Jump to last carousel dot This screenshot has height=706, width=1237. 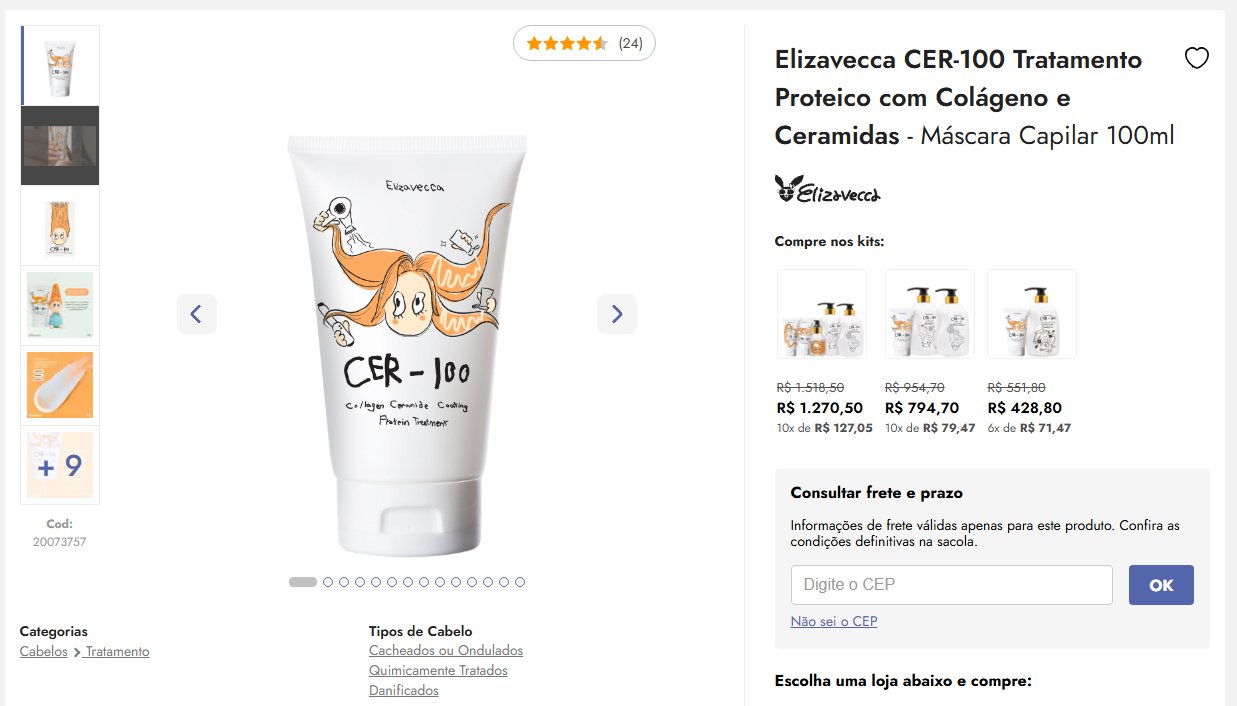tap(520, 582)
